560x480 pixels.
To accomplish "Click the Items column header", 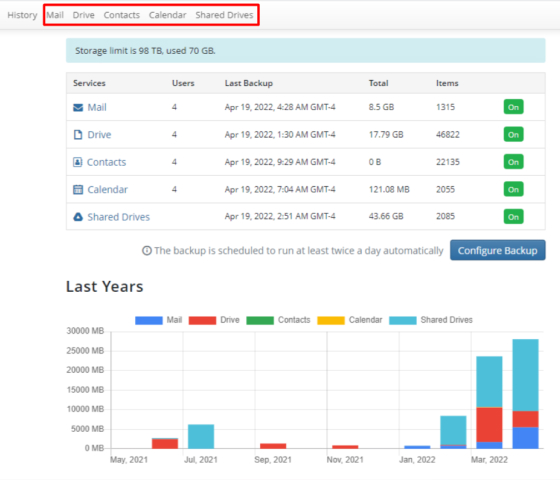I will click(x=447, y=83).
